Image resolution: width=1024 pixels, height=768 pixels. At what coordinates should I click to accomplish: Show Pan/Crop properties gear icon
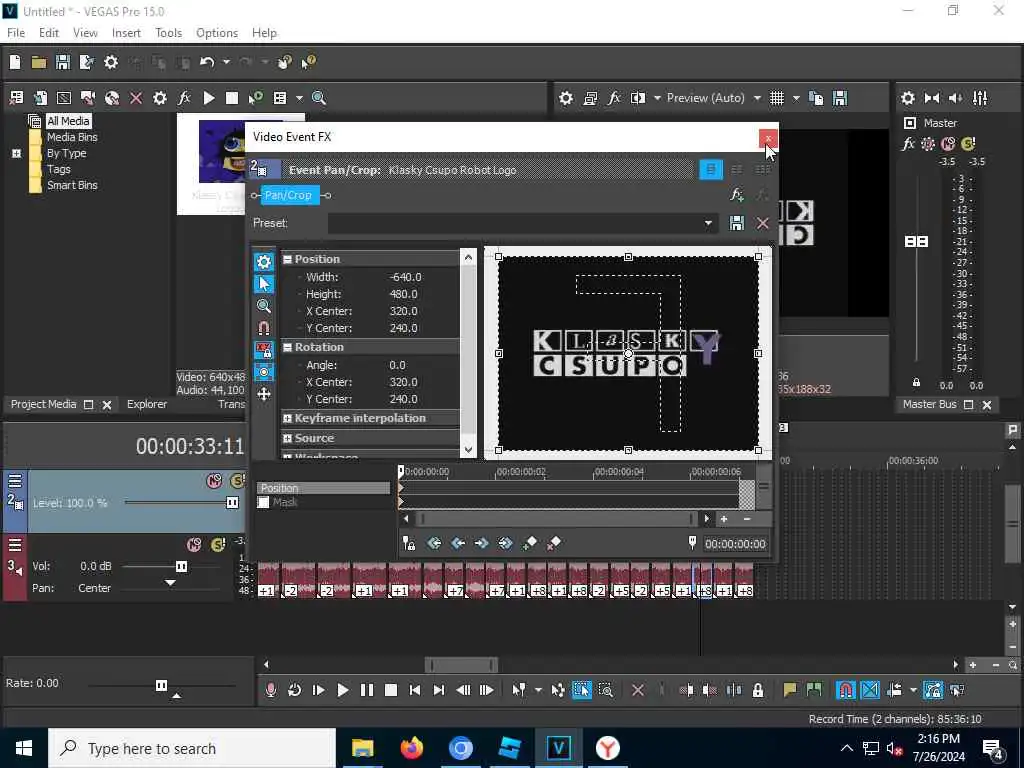pos(264,262)
